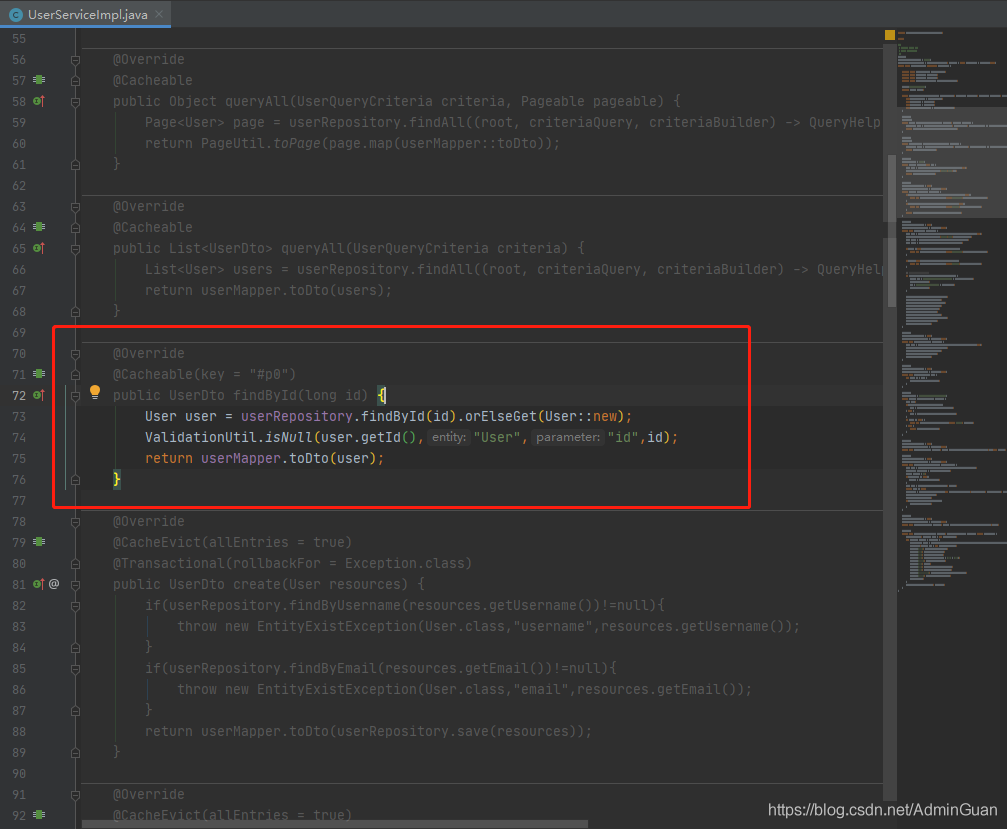
Task: Click the @ gutter icon on line 81
Action: 54,584
